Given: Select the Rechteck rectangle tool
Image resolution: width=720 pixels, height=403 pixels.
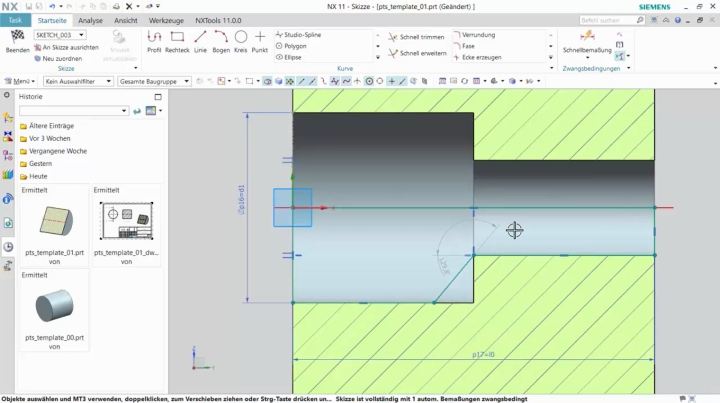Looking at the screenshot, I should pos(177,38).
